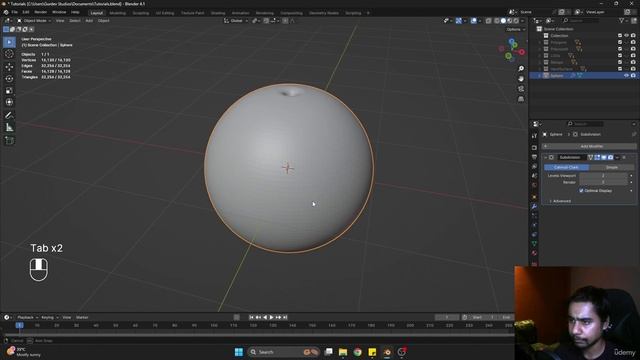Open the Scene properties tab
The image size is (640, 360).
click(534, 176)
